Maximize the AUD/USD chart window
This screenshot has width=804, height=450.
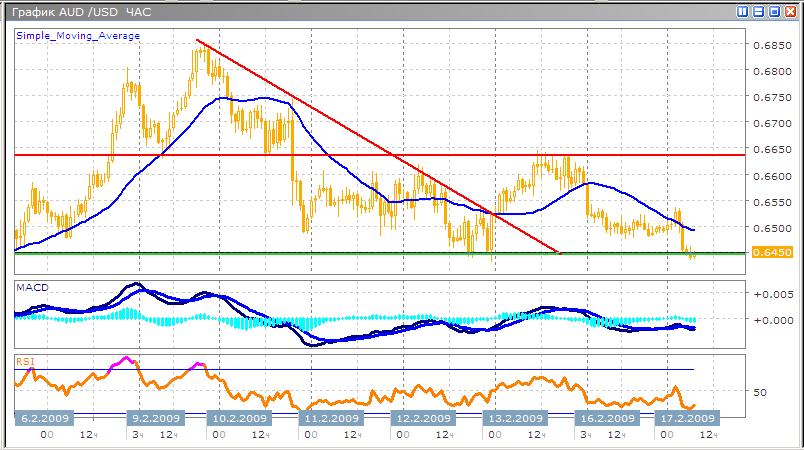774,12
